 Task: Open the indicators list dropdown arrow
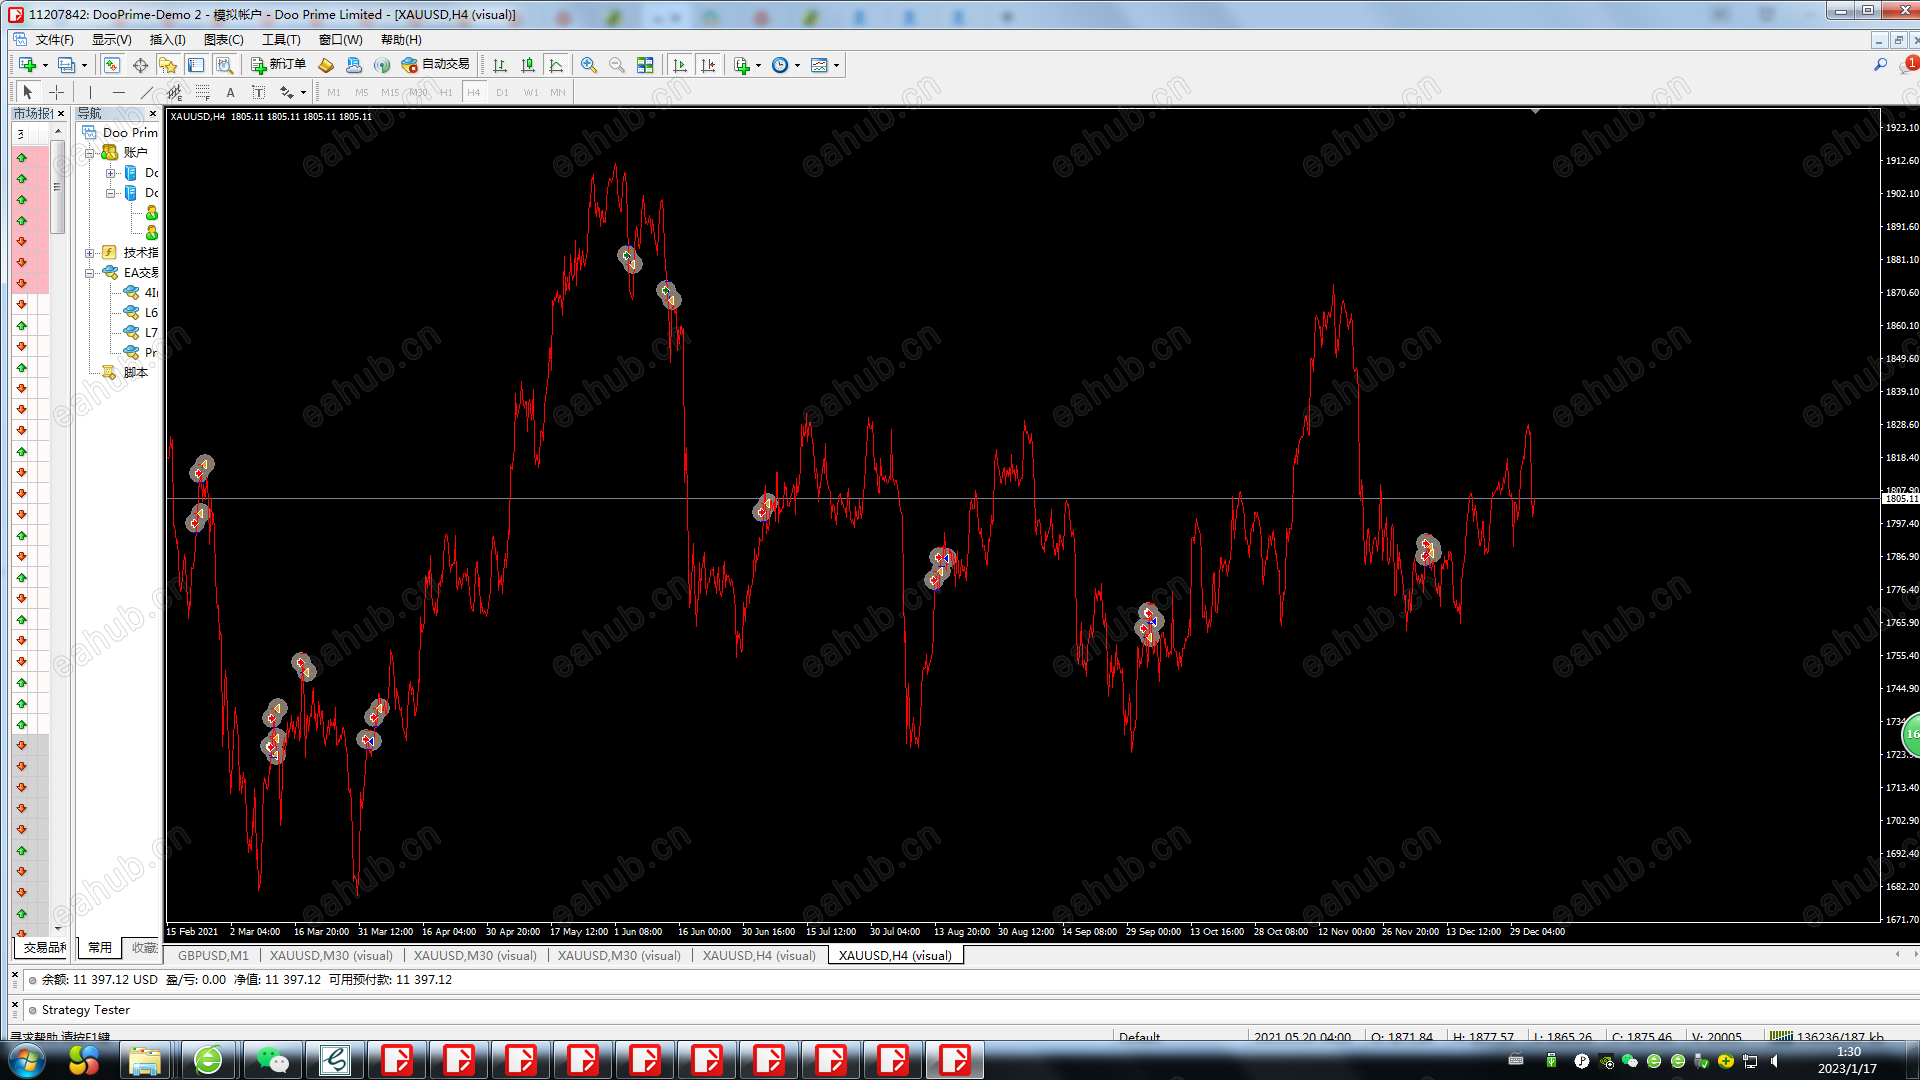pyautogui.click(x=758, y=66)
